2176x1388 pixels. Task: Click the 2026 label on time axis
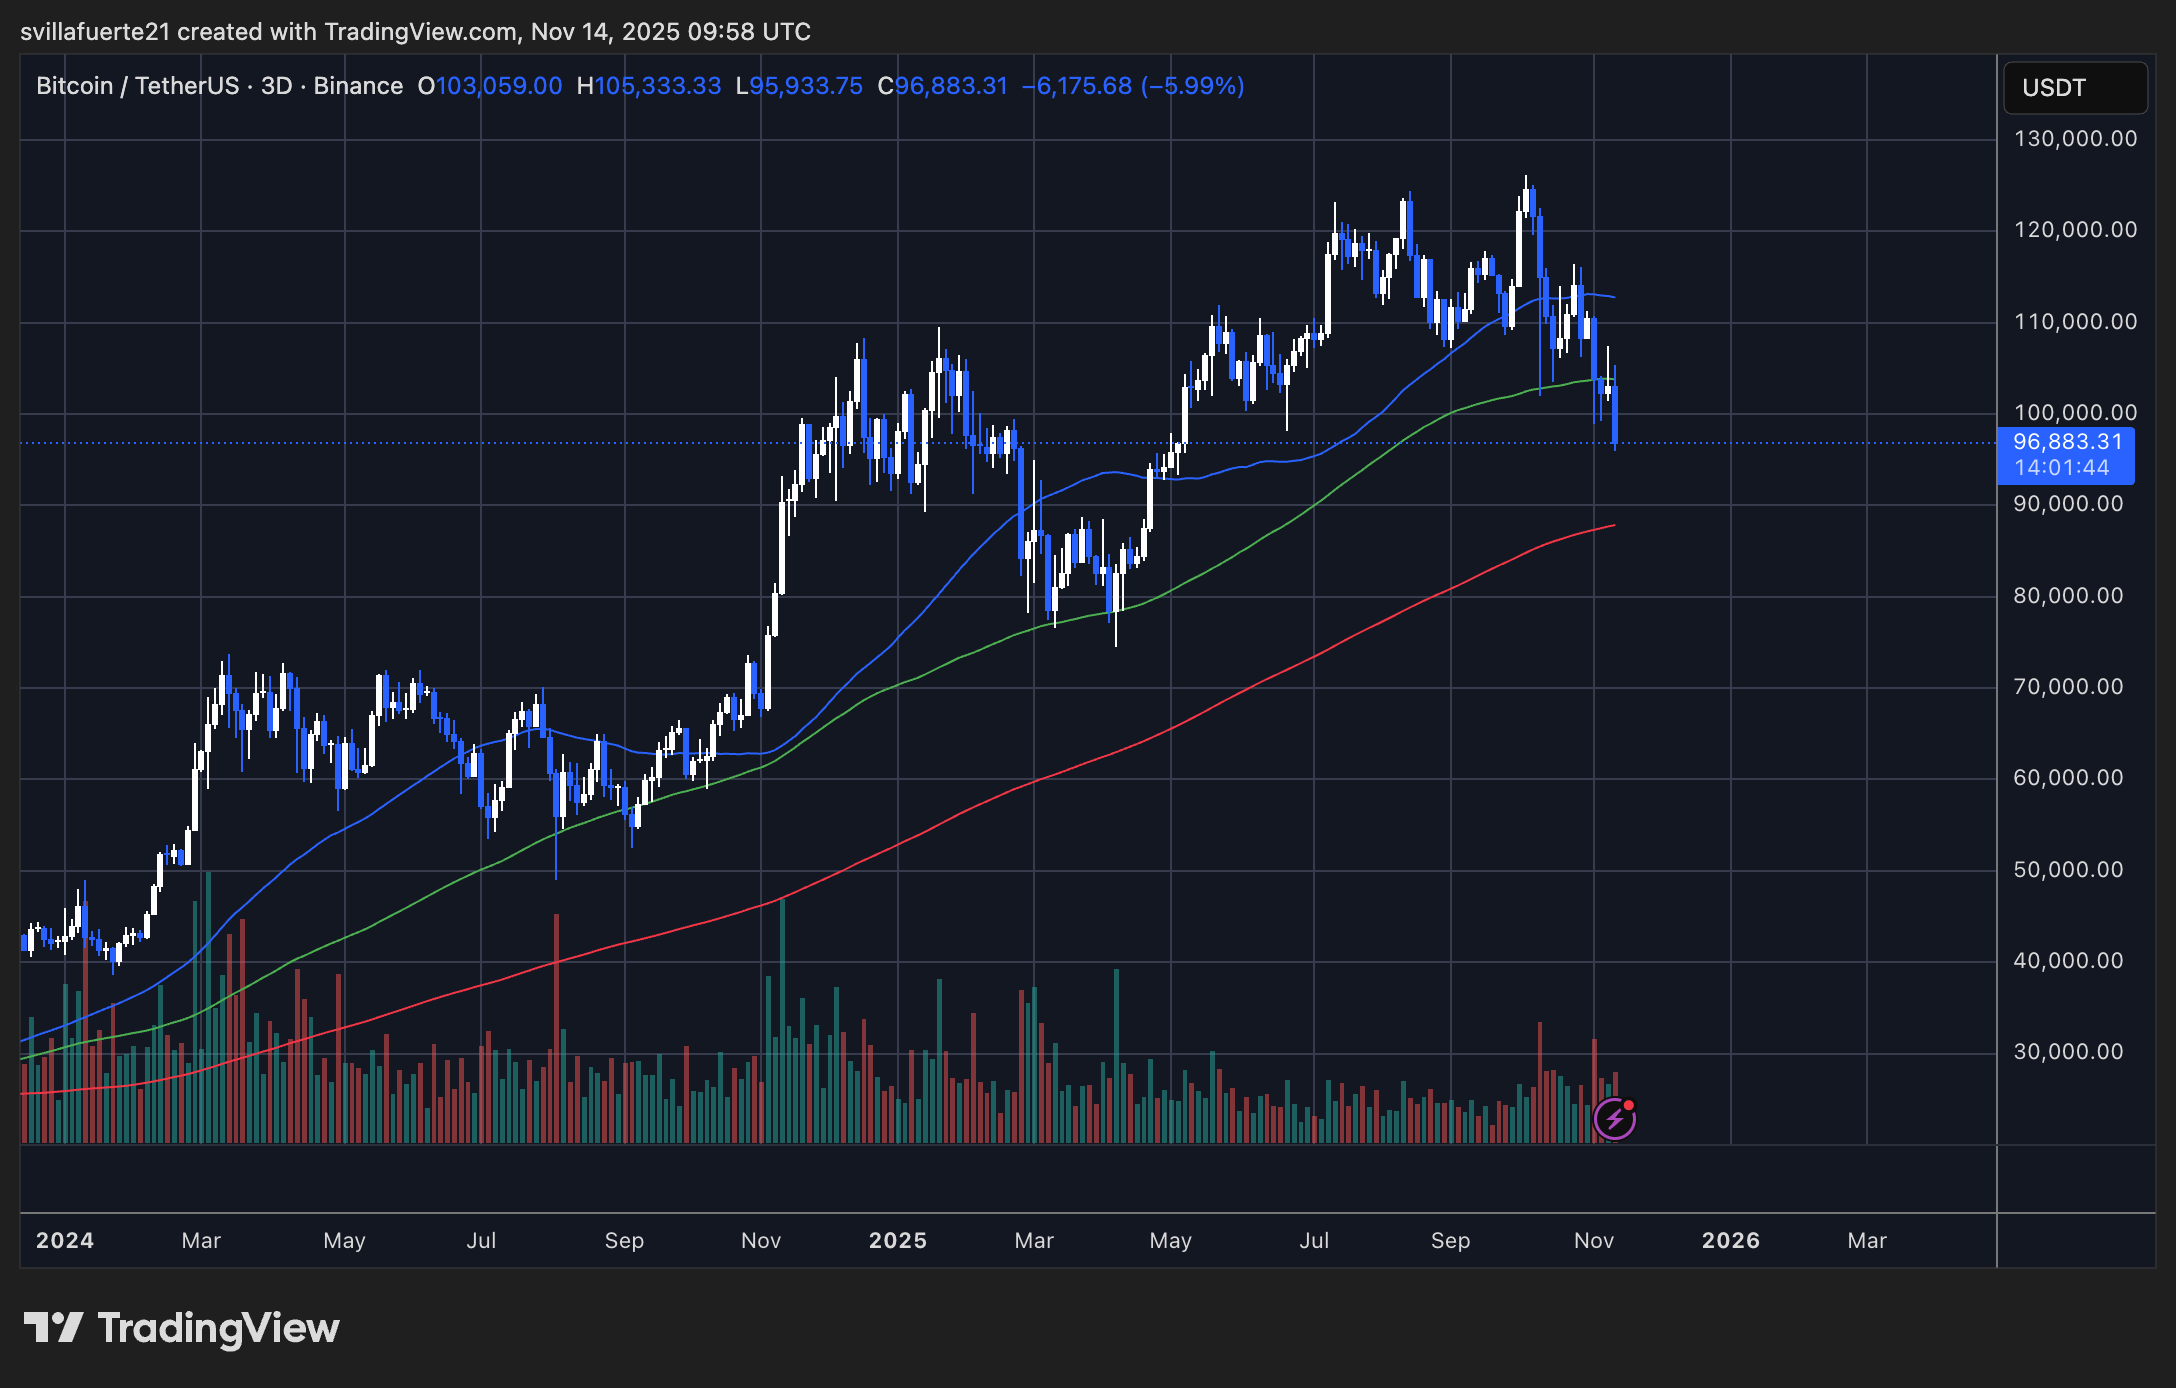pos(1731,1241)
